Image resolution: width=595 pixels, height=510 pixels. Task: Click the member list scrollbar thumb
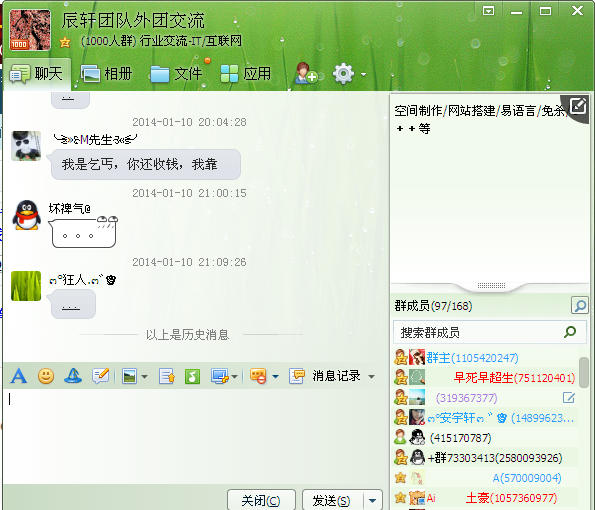point(584,373)
